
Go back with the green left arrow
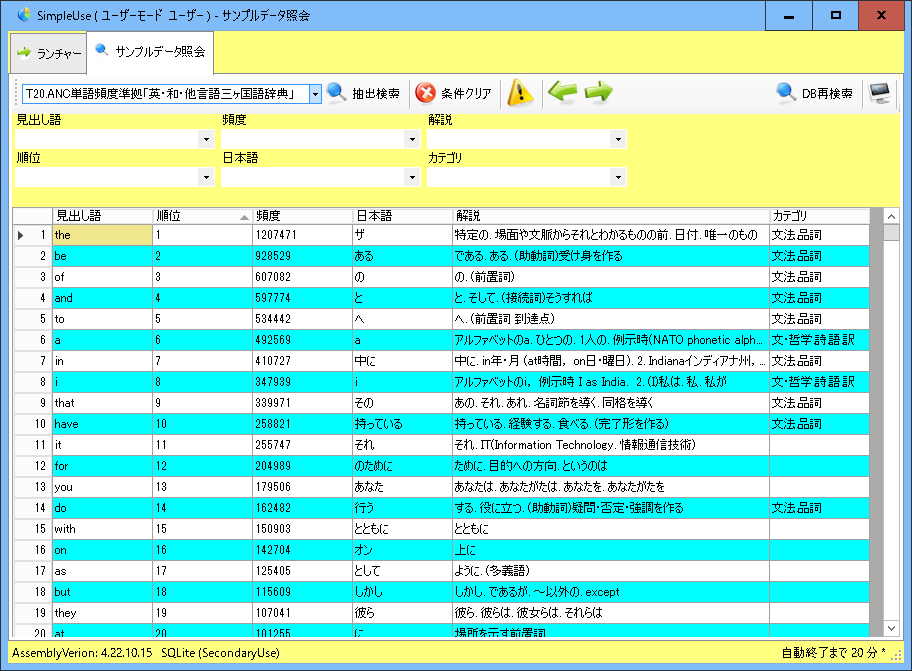[562, 92]
